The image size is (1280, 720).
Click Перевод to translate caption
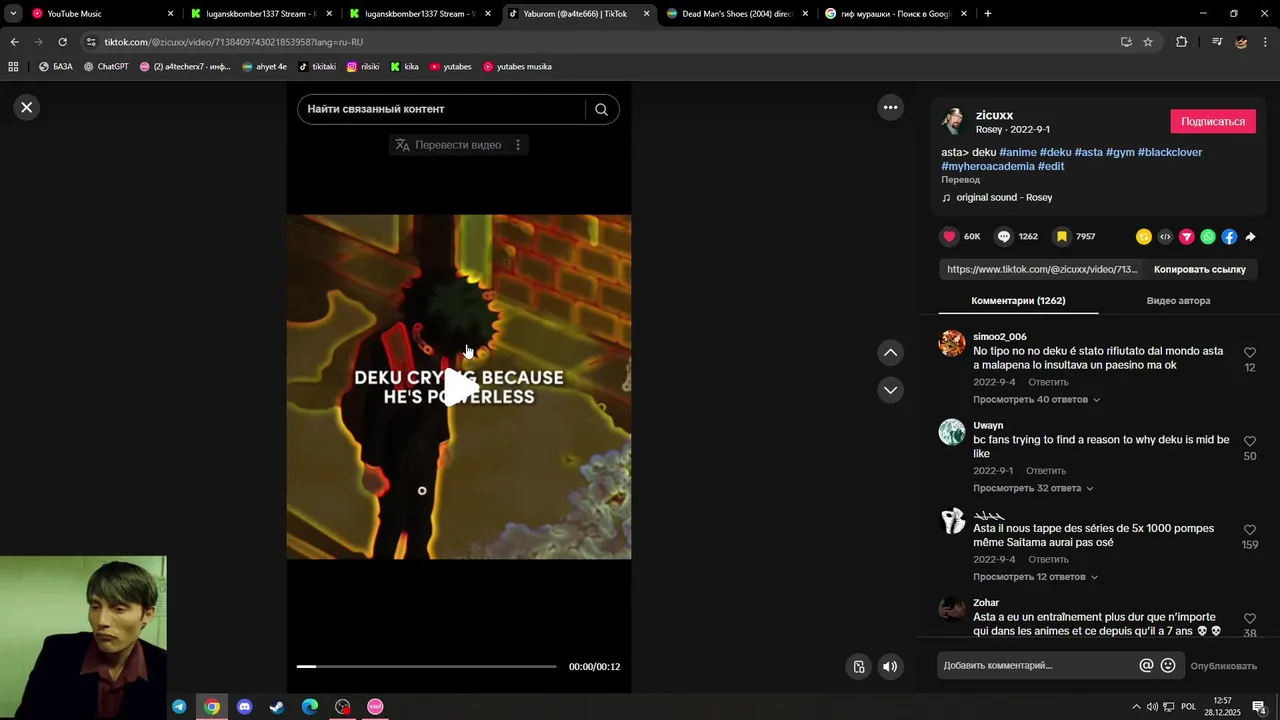(x=960, y=180)
